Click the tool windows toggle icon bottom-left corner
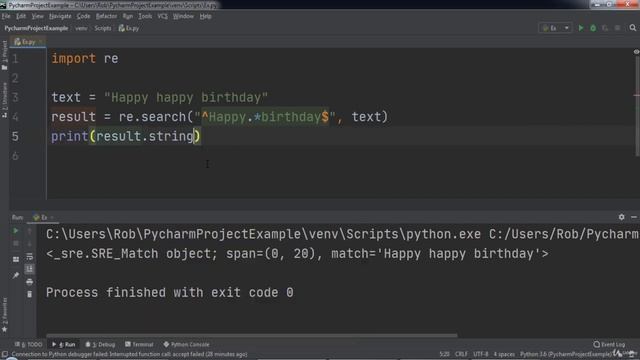This screenshot has height=360, width=640. pyautogui.click(x=4, y=354)
